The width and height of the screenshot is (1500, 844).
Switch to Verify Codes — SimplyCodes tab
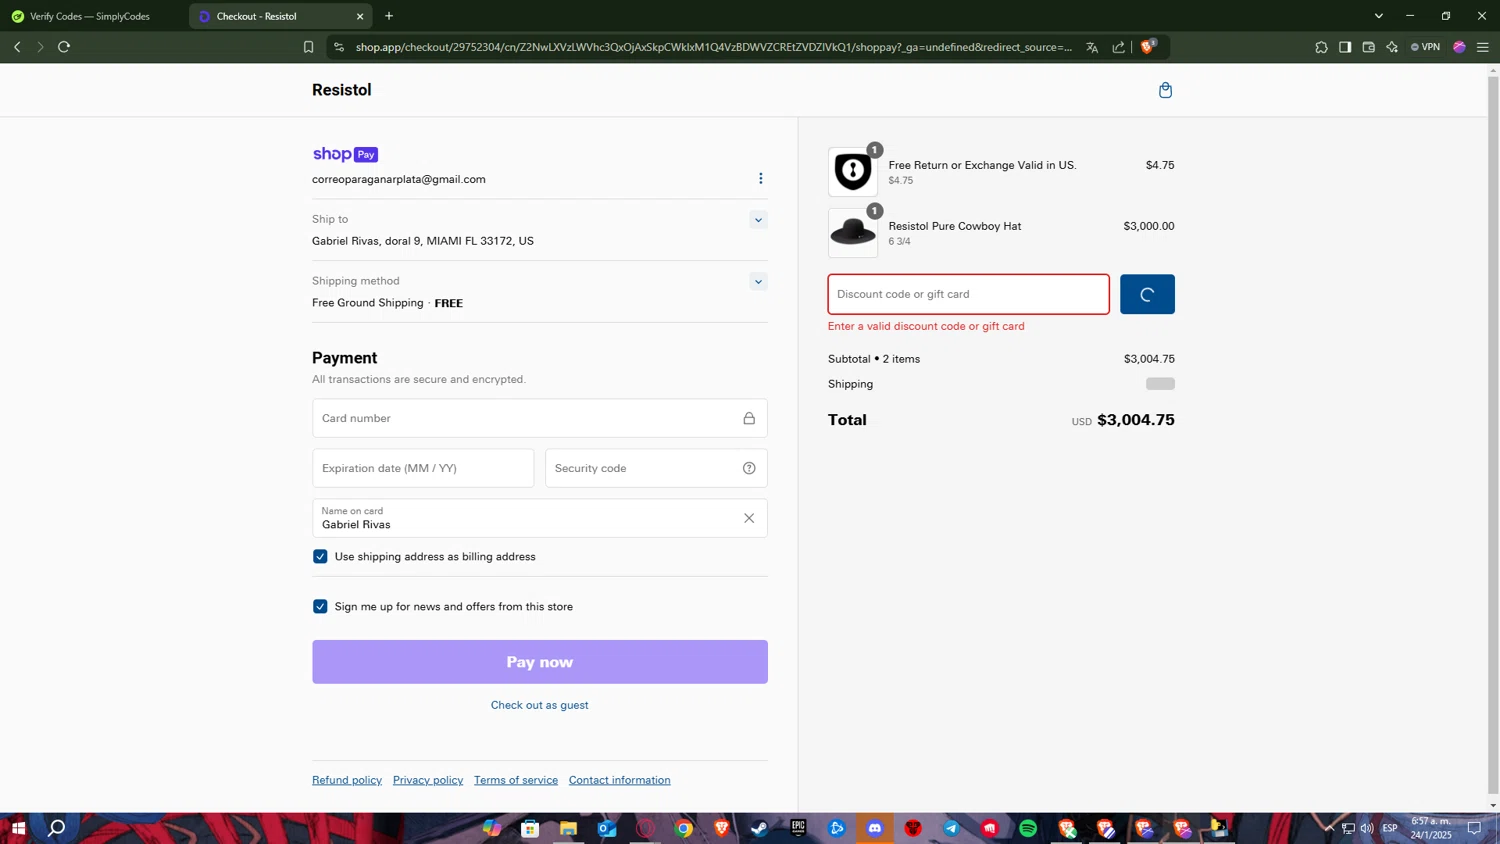pos(90,16)
